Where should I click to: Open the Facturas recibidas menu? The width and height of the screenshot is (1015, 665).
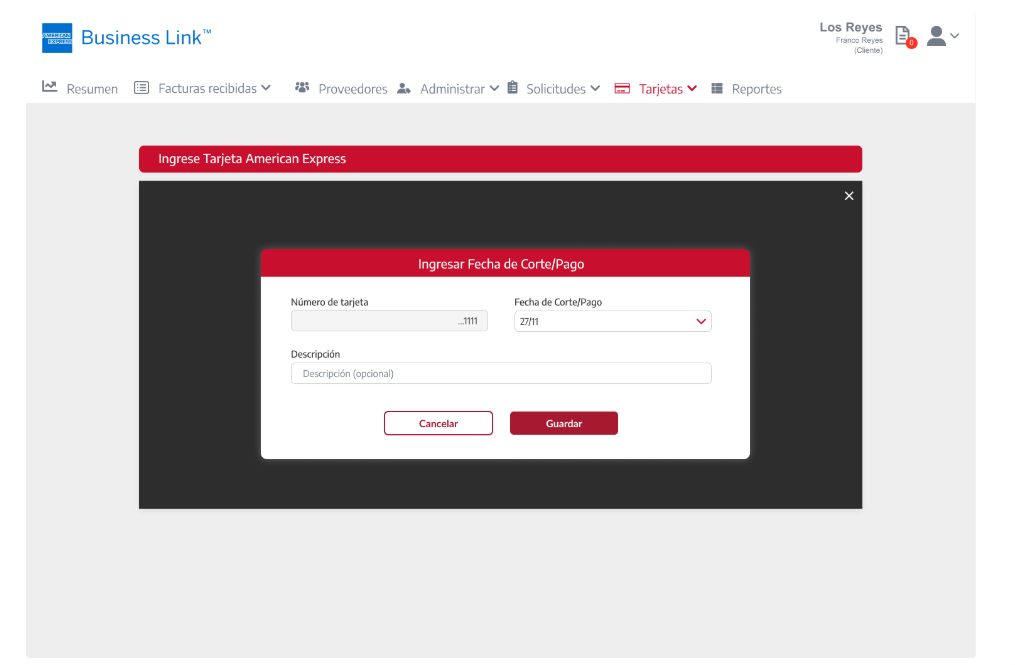coord(207,88)
